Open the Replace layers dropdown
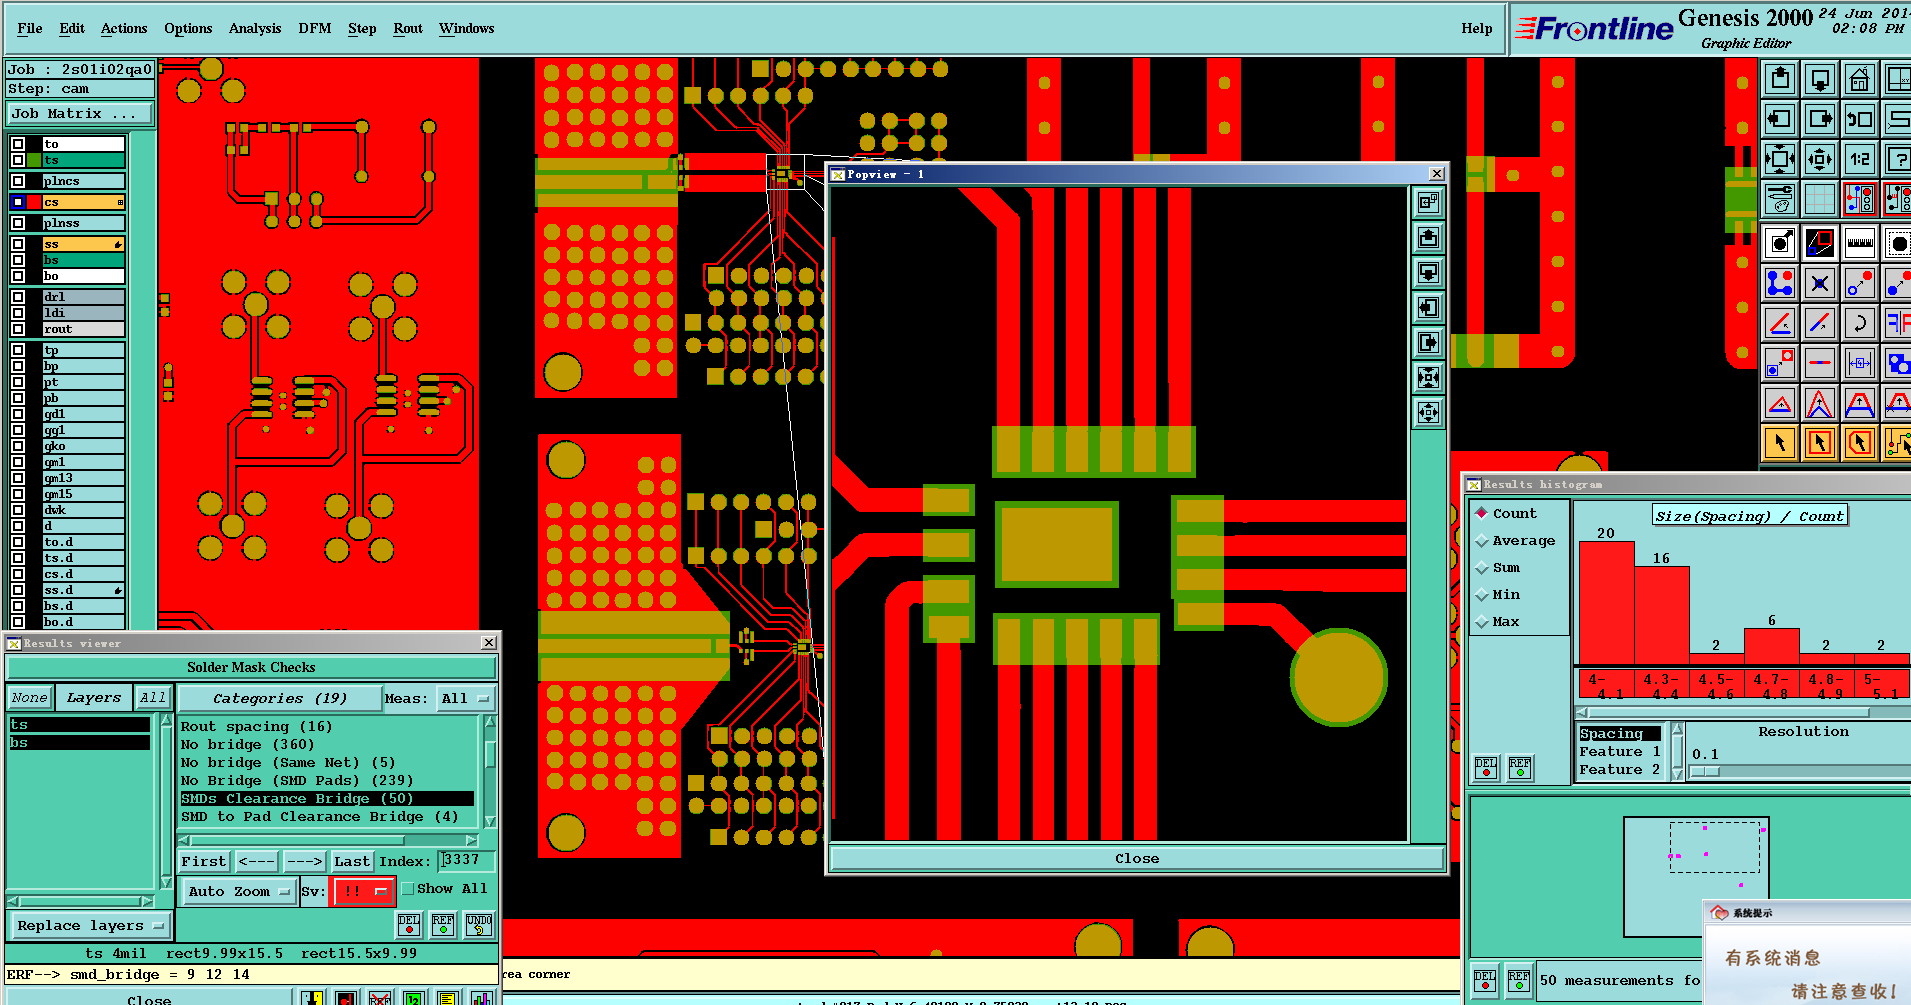1911x1005 pixels. pyautogui.click(x=90, y=925)
